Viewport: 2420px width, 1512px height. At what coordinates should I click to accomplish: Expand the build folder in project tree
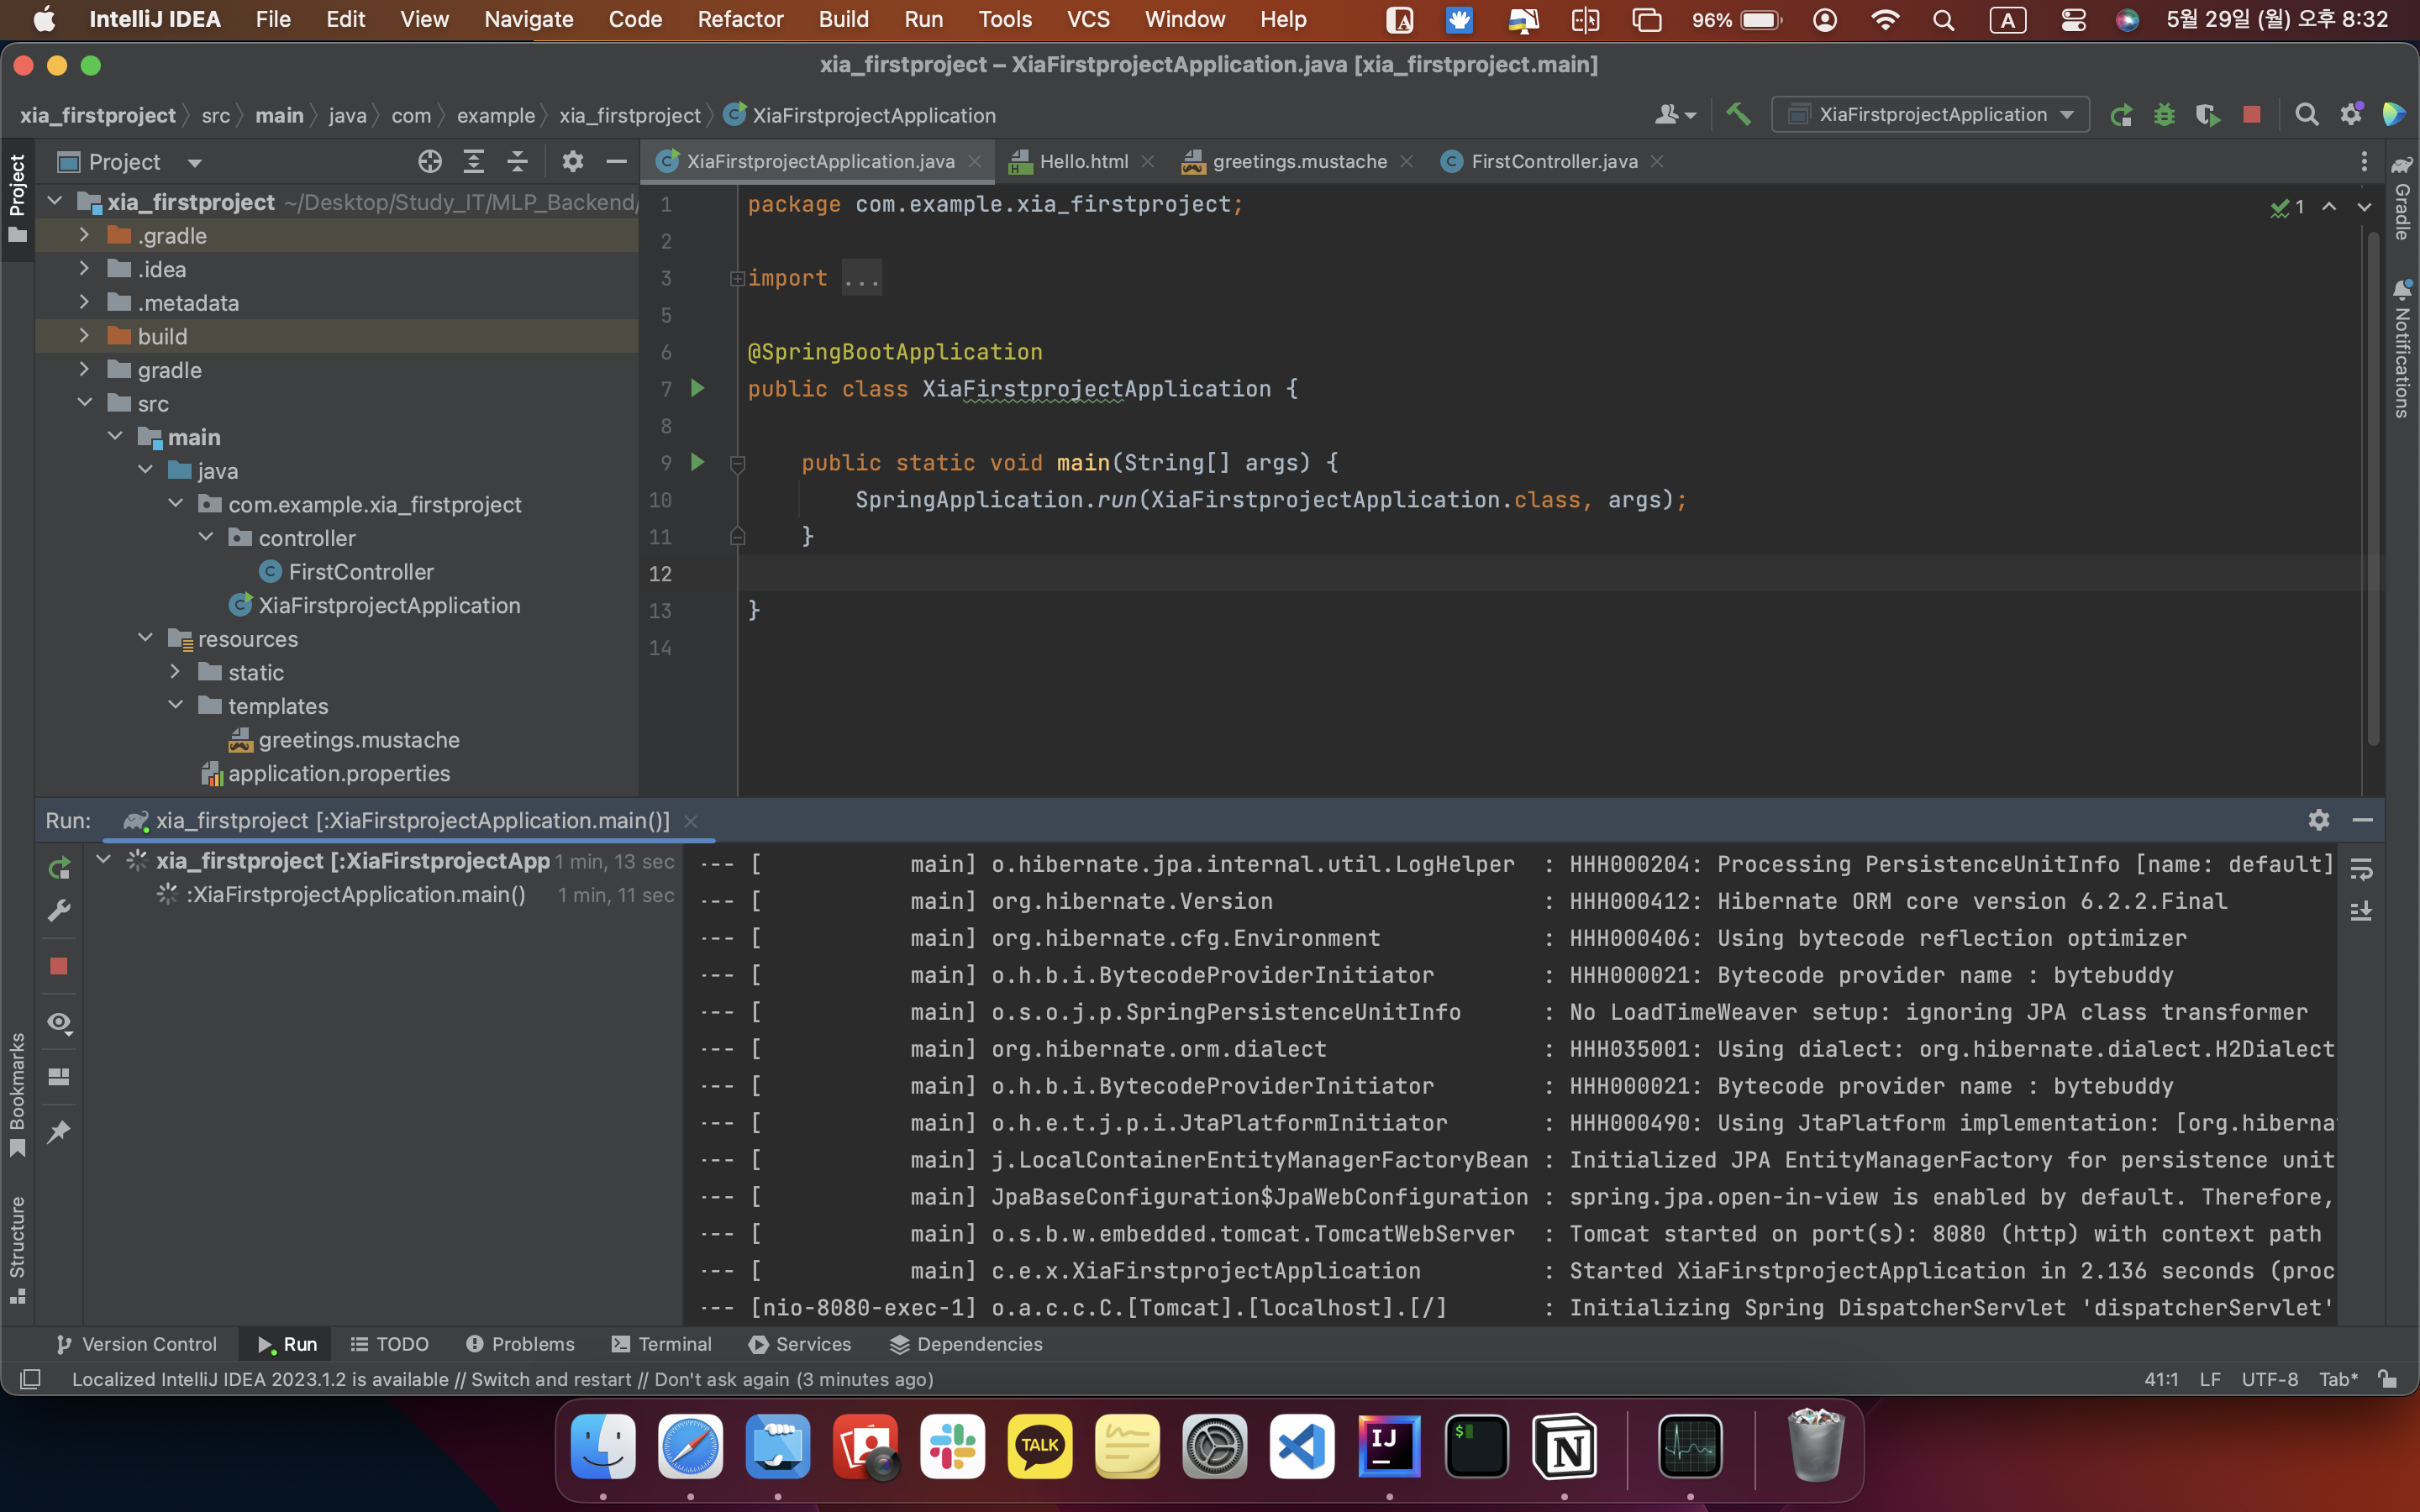84,336
